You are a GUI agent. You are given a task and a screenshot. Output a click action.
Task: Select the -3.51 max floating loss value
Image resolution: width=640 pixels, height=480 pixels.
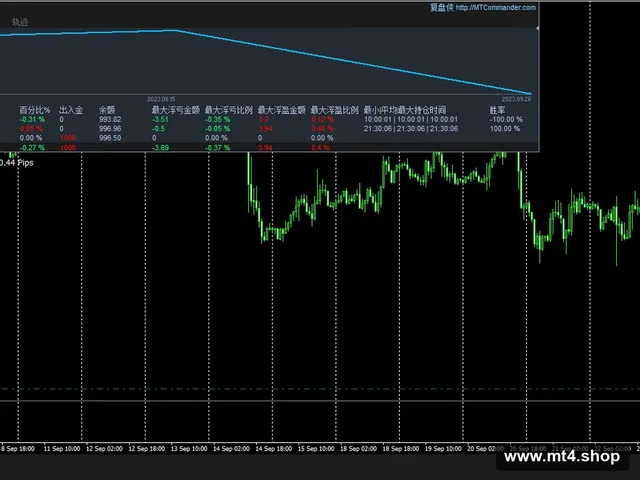click(160, 120)
